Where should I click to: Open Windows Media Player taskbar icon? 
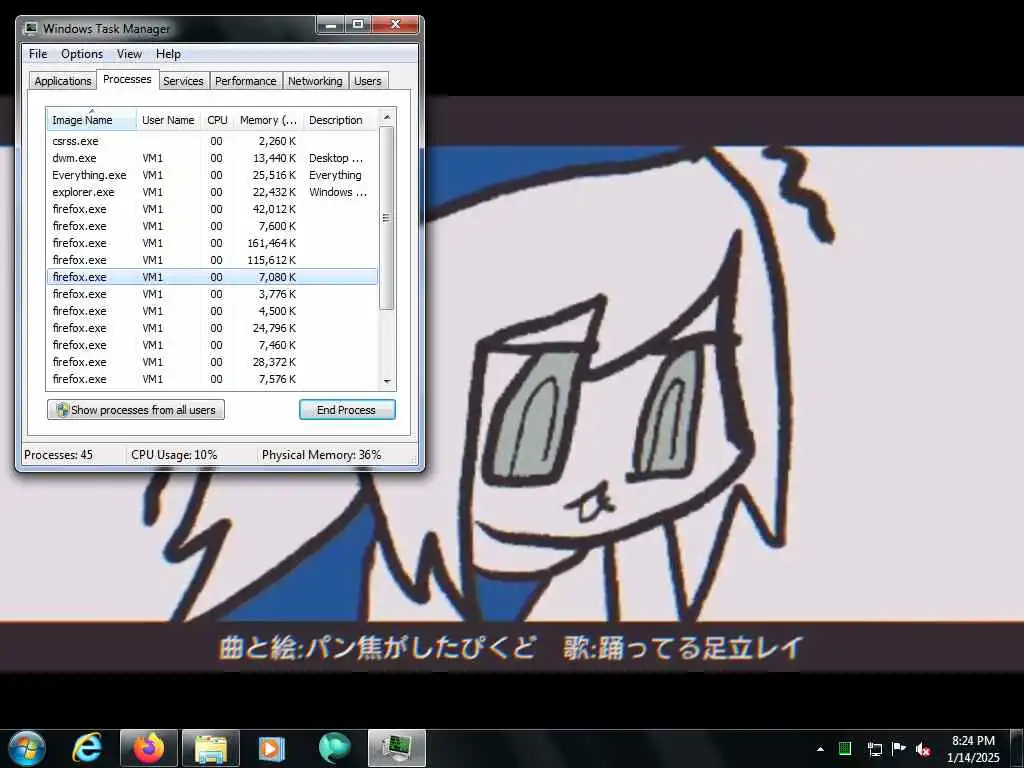(x=271, y=748)
